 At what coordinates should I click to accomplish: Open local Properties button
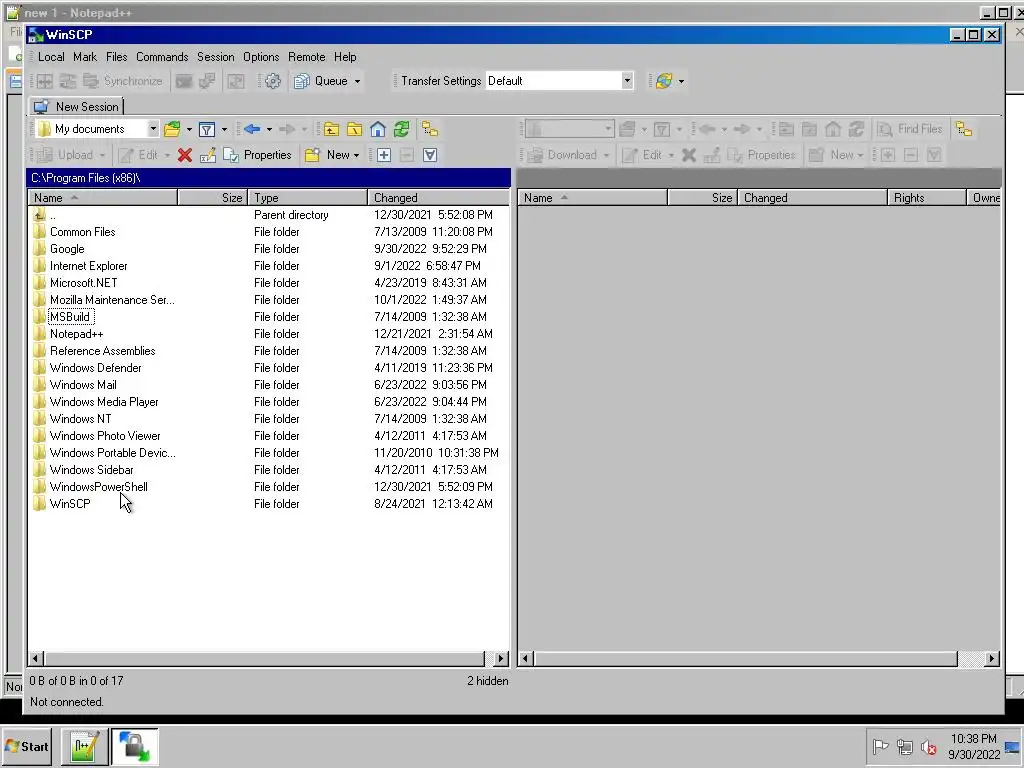pos(257,155)
